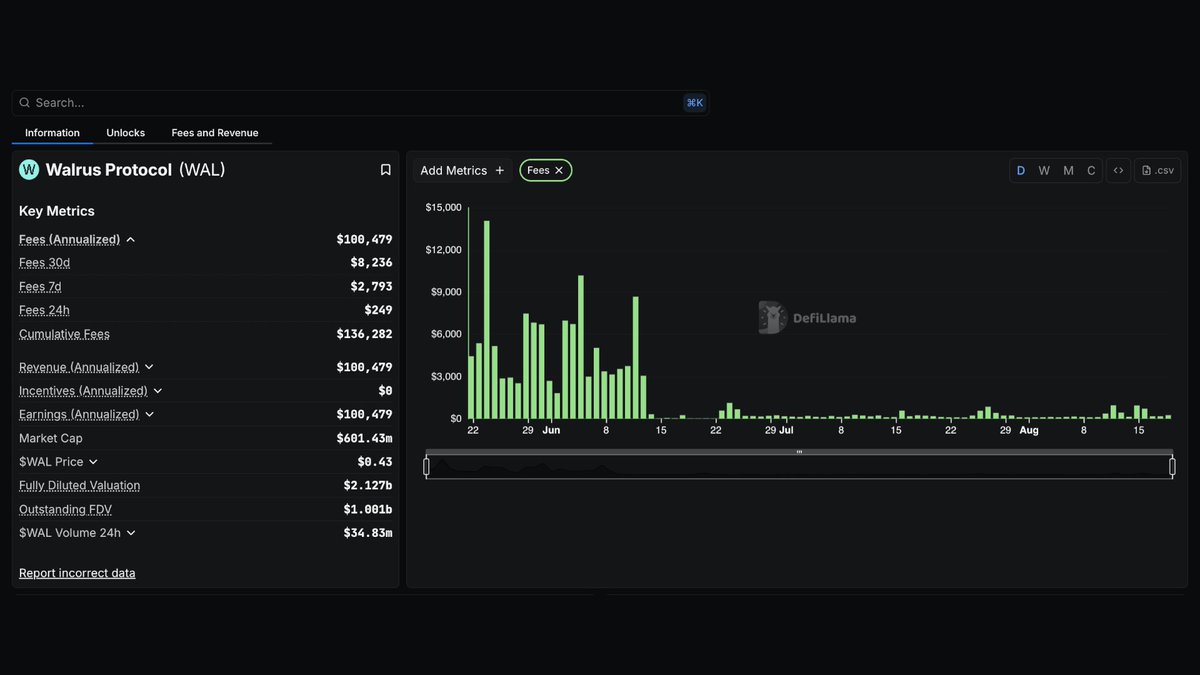Open the Information tab
Viewport: 1200px width, 675px height.
pos(52,133)
